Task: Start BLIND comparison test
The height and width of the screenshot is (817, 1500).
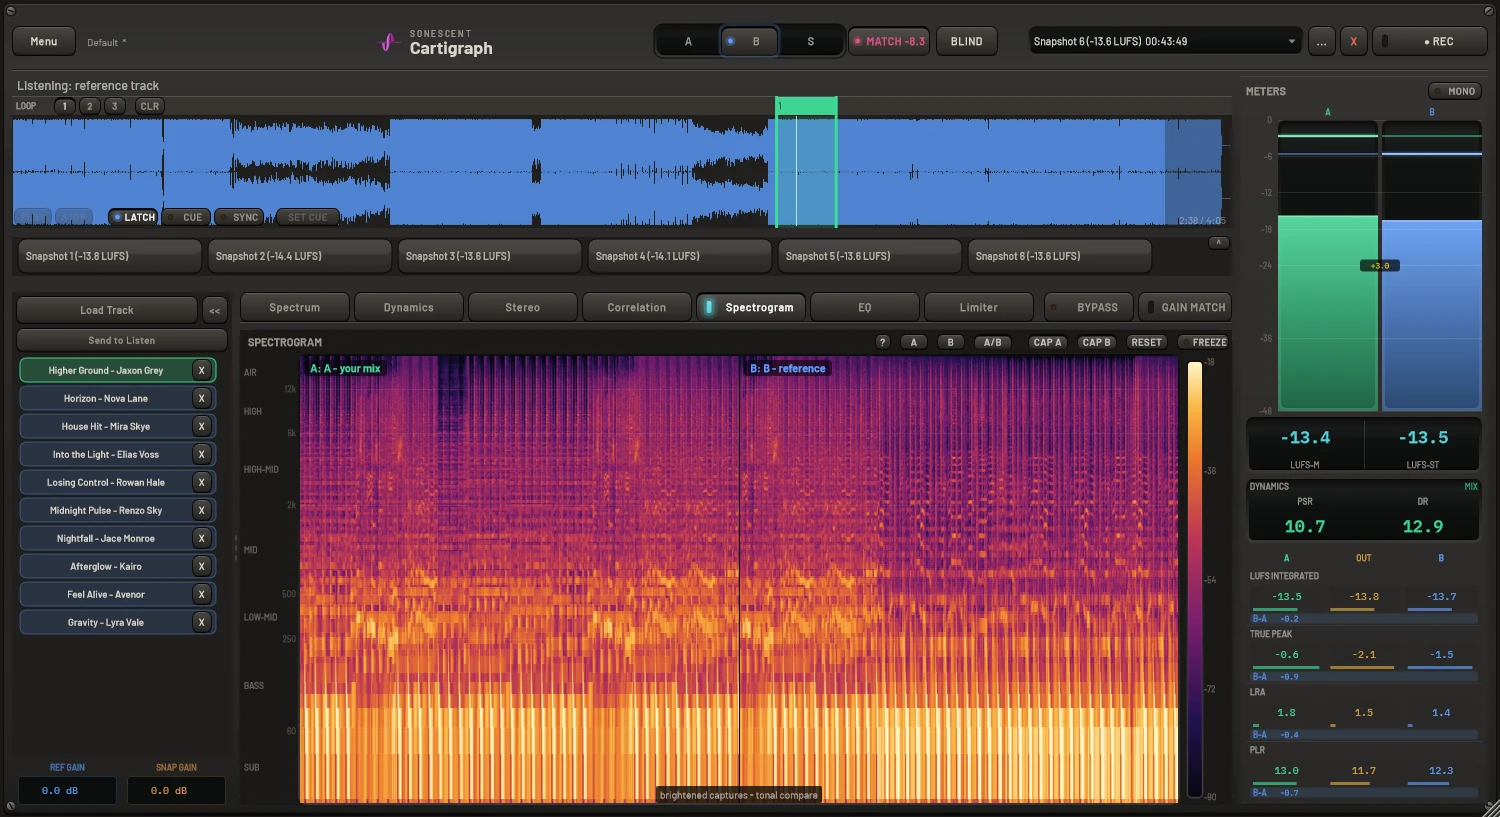Action: [x=967, y=41]
